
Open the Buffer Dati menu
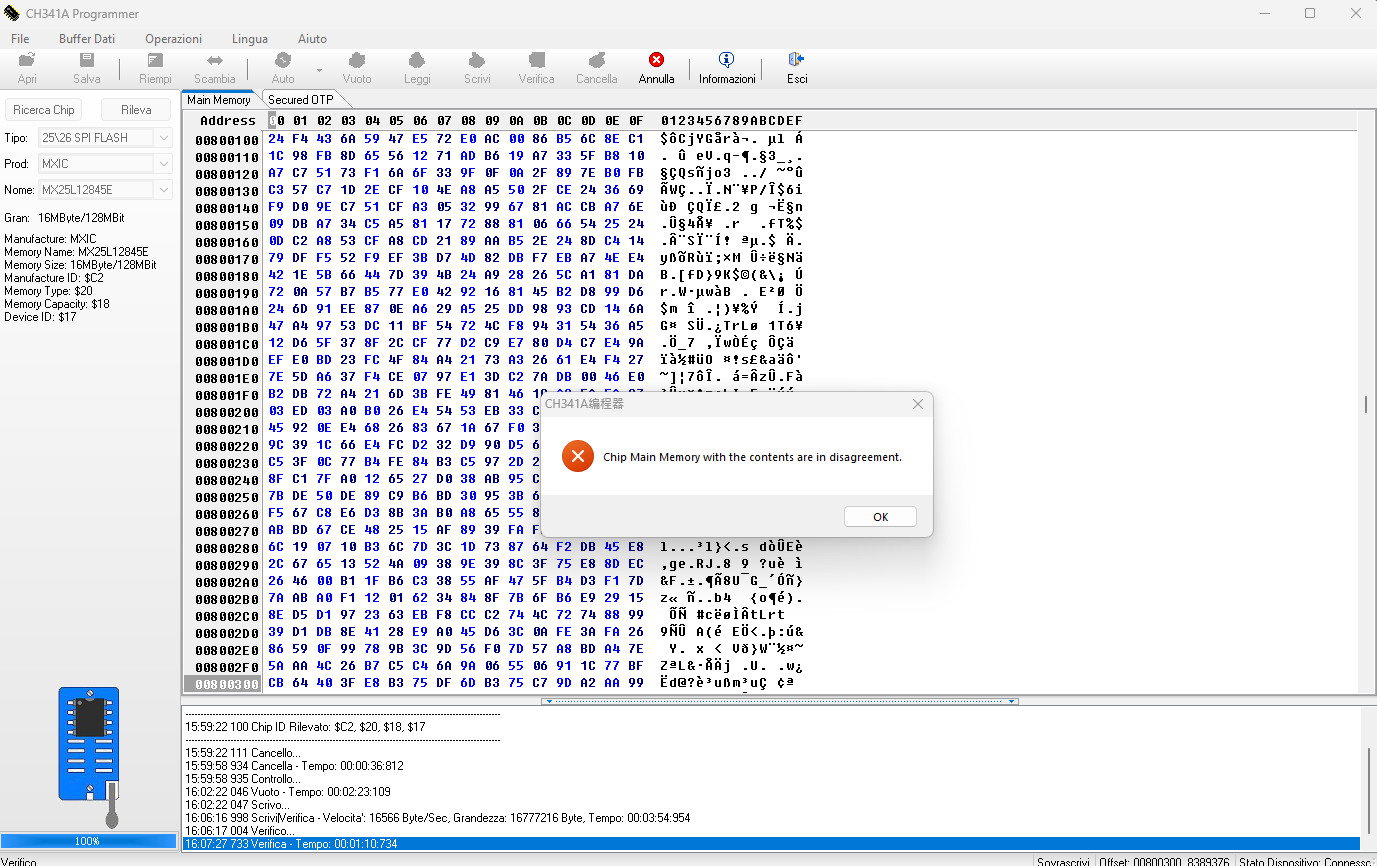[87, 39]
